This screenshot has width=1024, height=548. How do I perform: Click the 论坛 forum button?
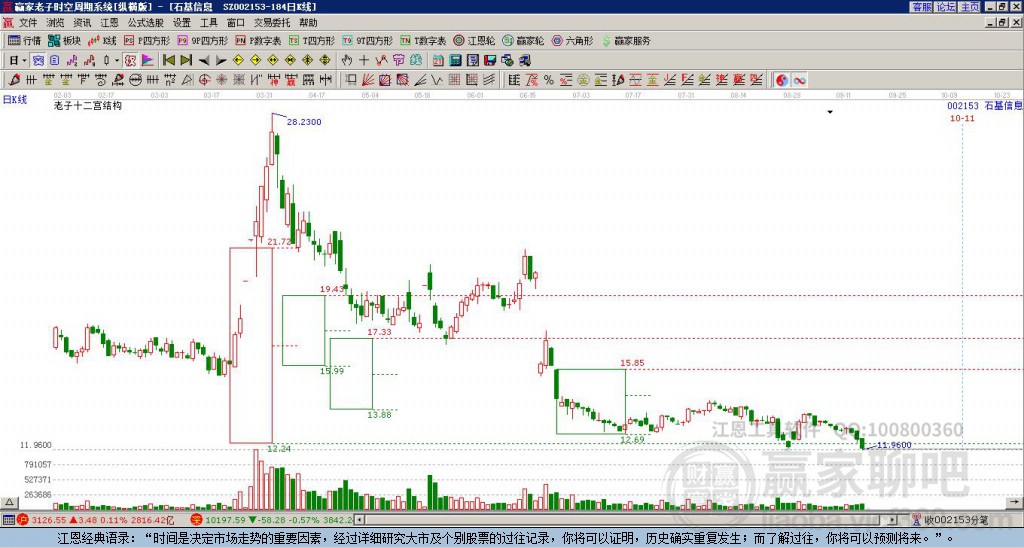946,7
